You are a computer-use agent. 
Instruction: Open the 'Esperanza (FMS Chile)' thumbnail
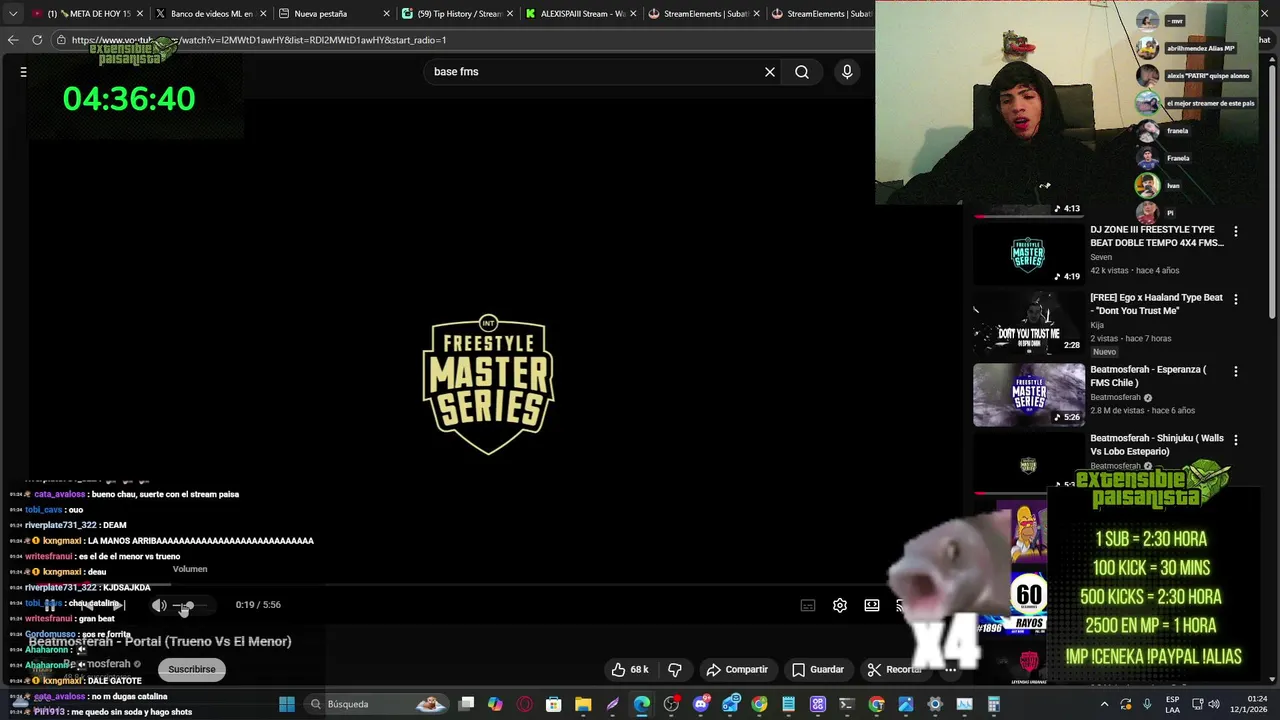click(x=1028, y=394)
